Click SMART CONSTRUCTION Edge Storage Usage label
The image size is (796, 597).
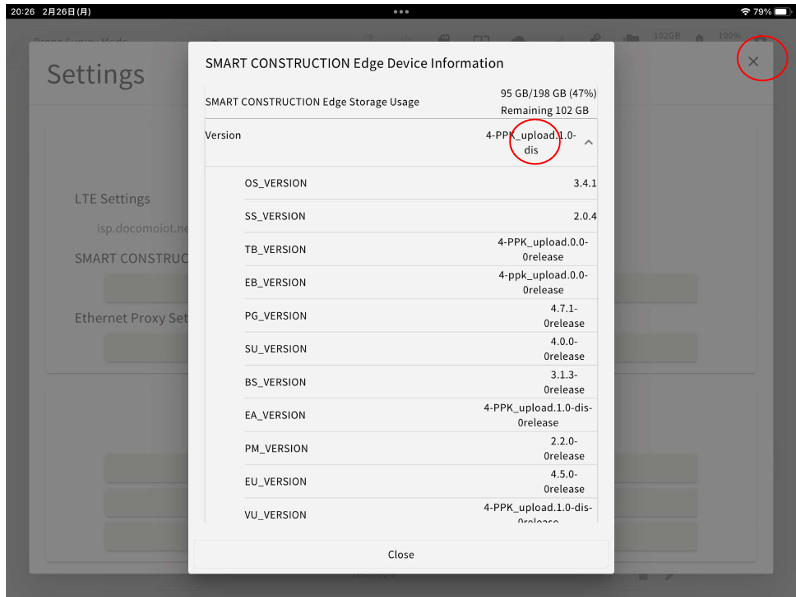[x=312, y=102]
